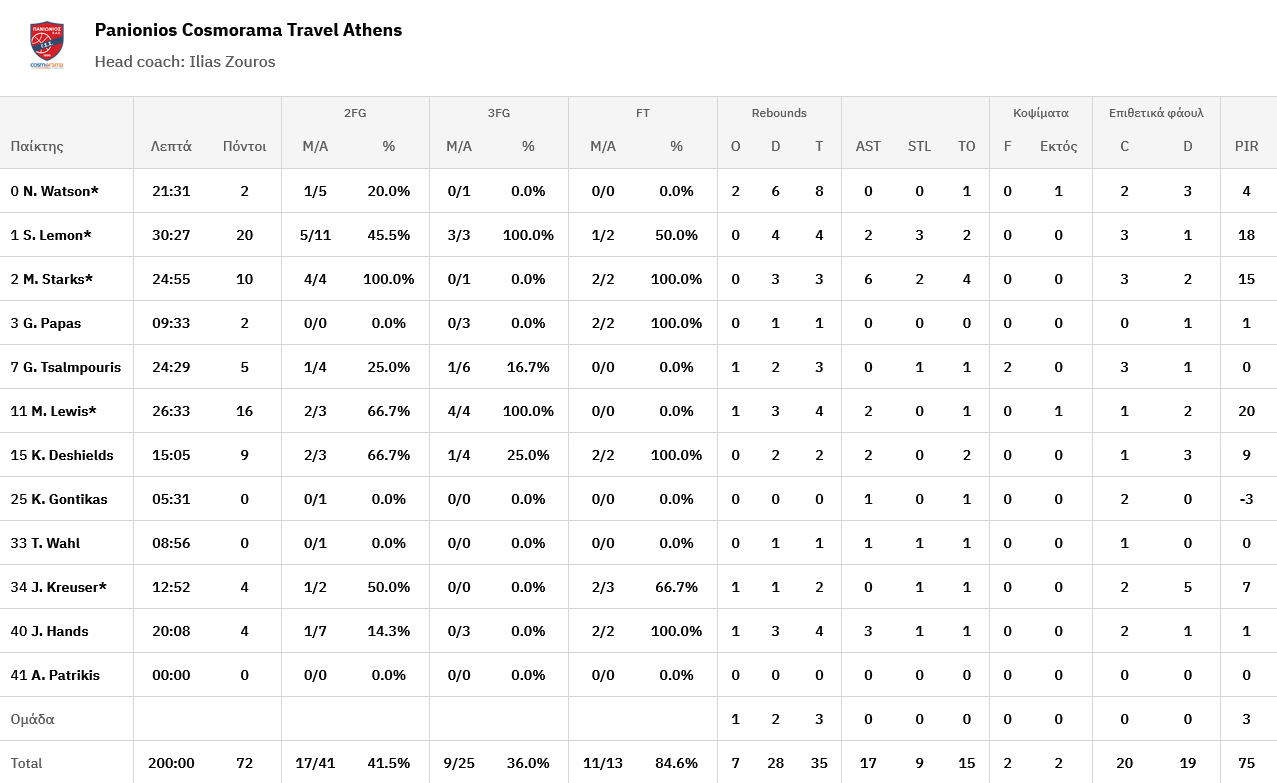
Task: Click the Panionios team logo
Action: (47, 45)
